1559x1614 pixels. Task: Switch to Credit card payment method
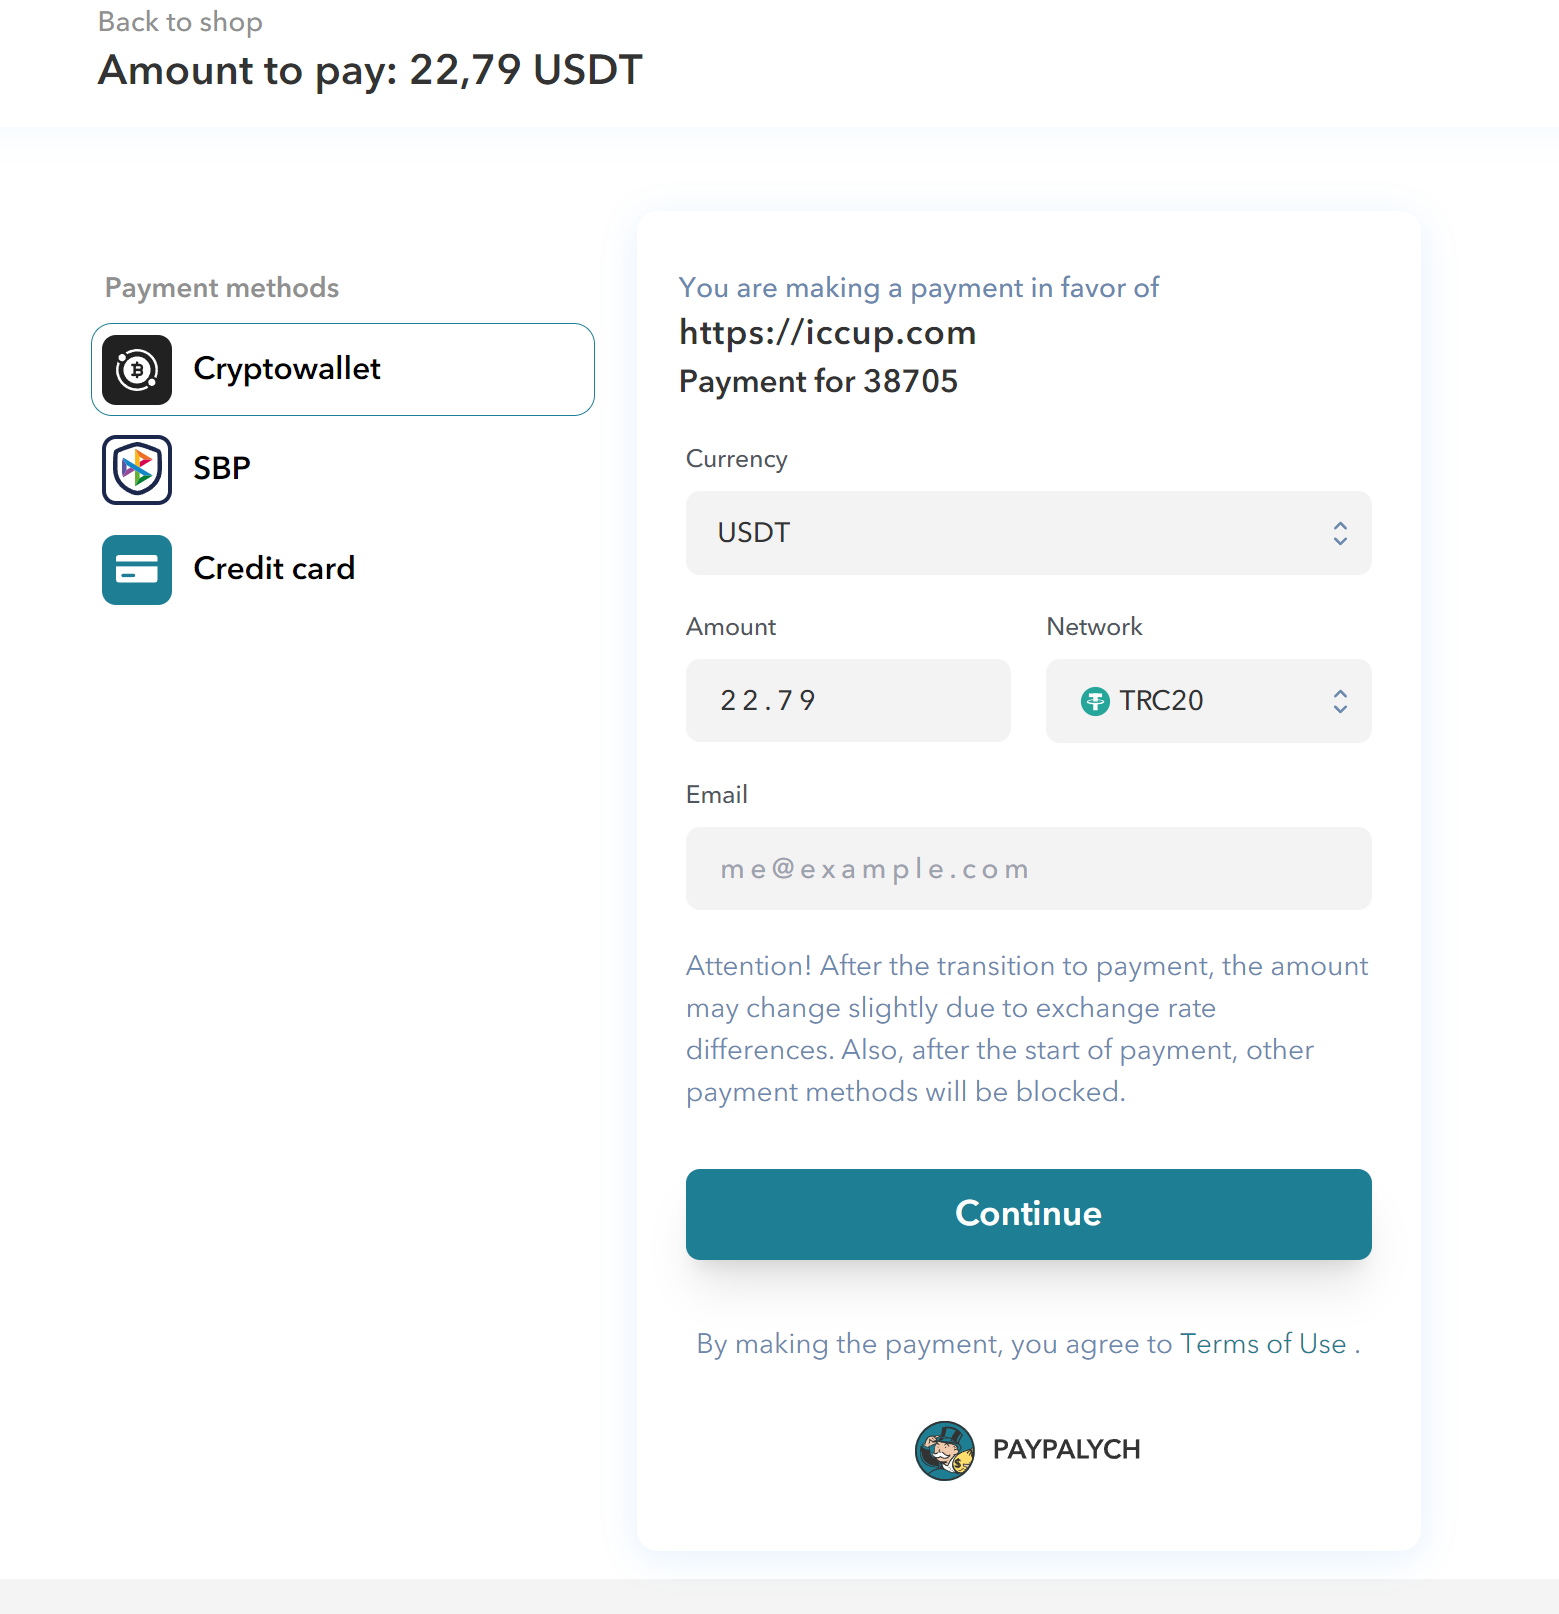(343, 569)
